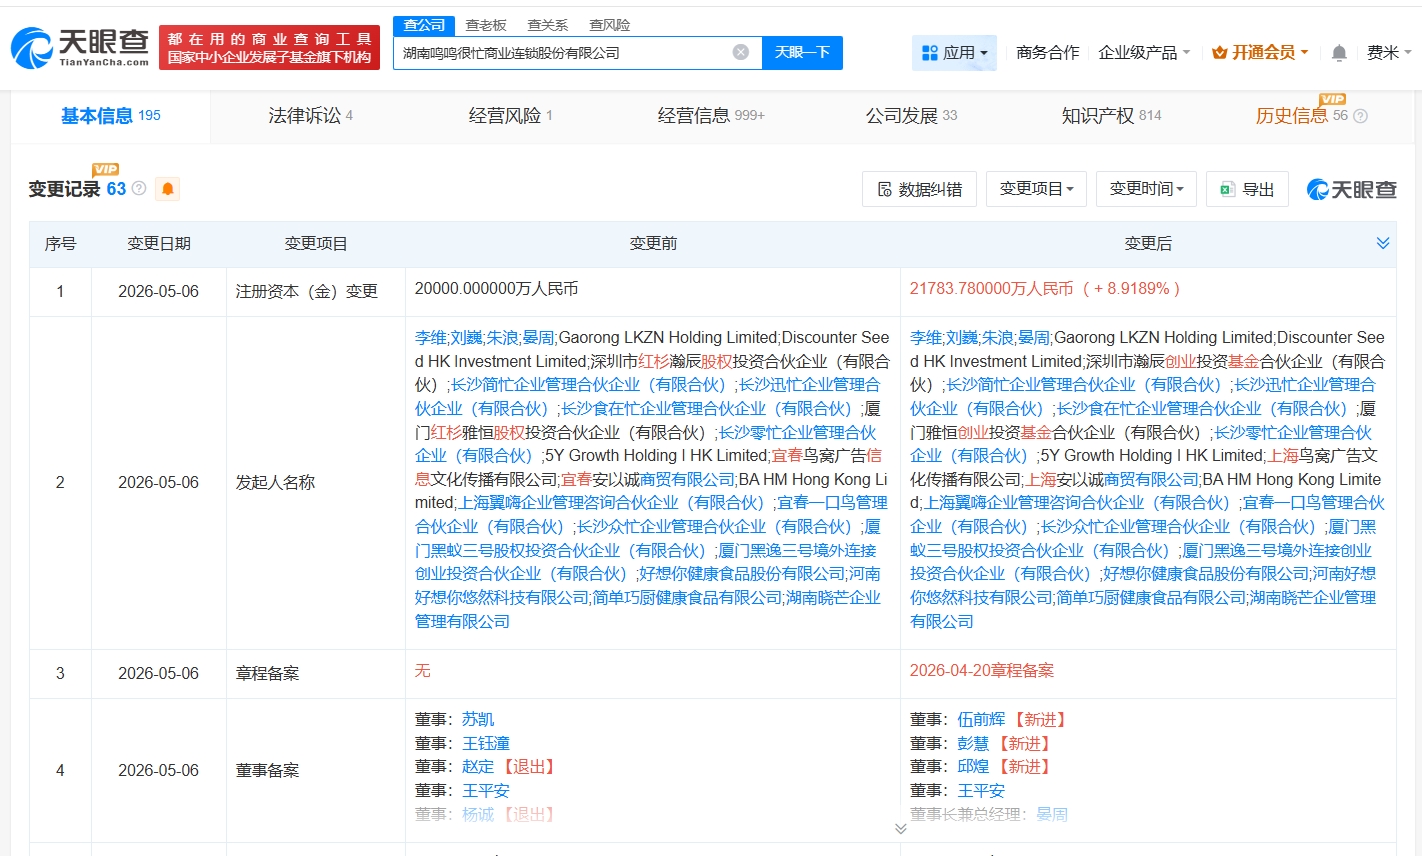Screen dimensions: 1422x856
Task: Open the 企业级产品 dropdown
Action: (x=1144, y=53)
